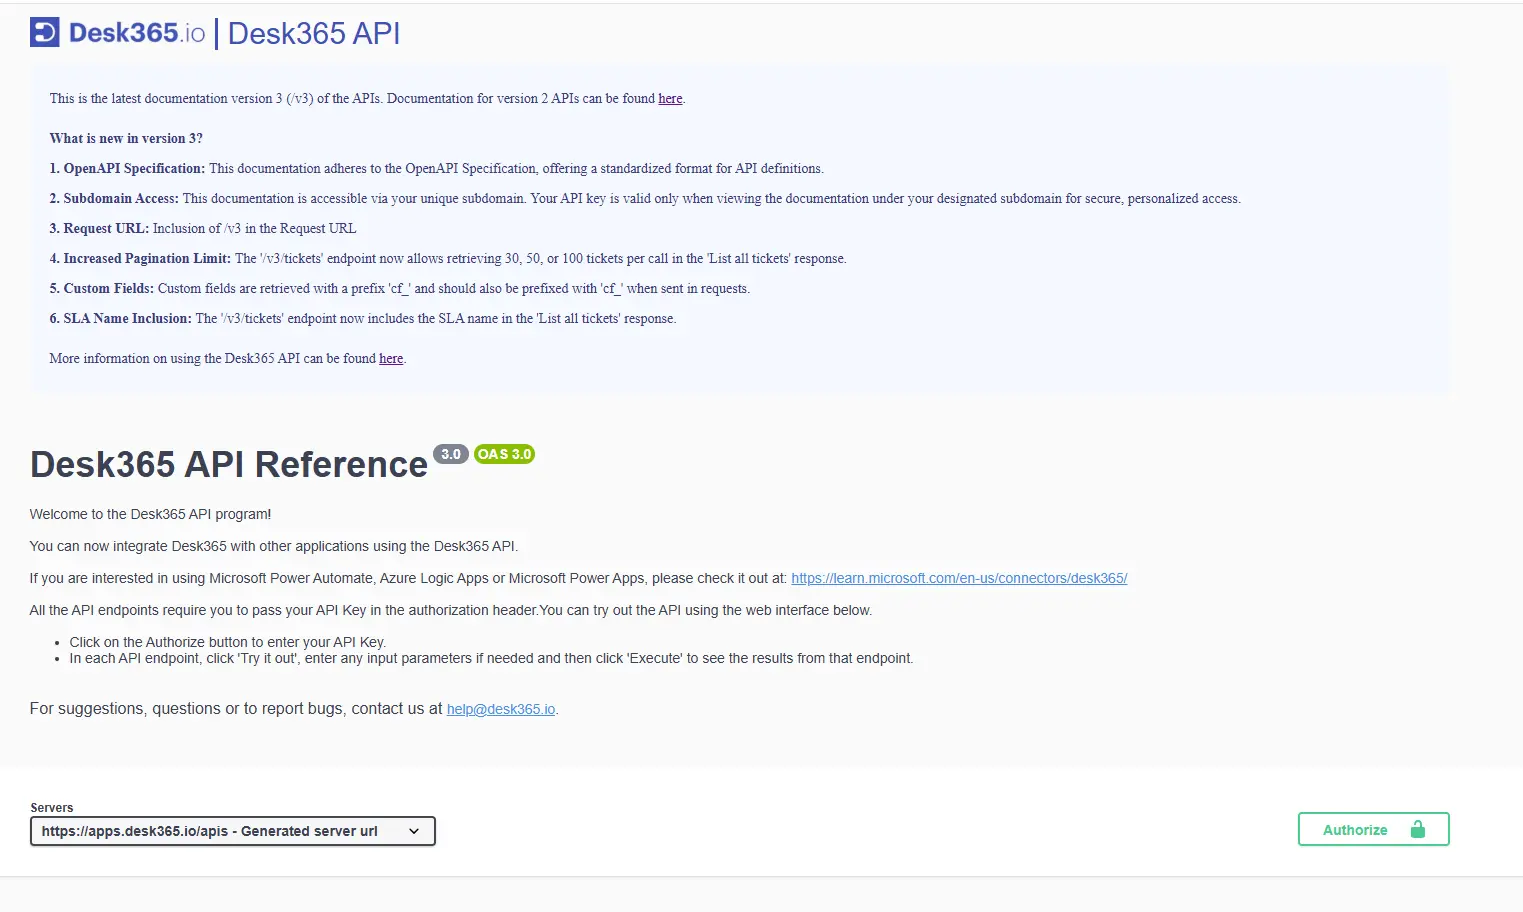Click '2. Subdomain Access:' item
The image size is (1523, 912).
pyautogui.click(x=114, y=198)
